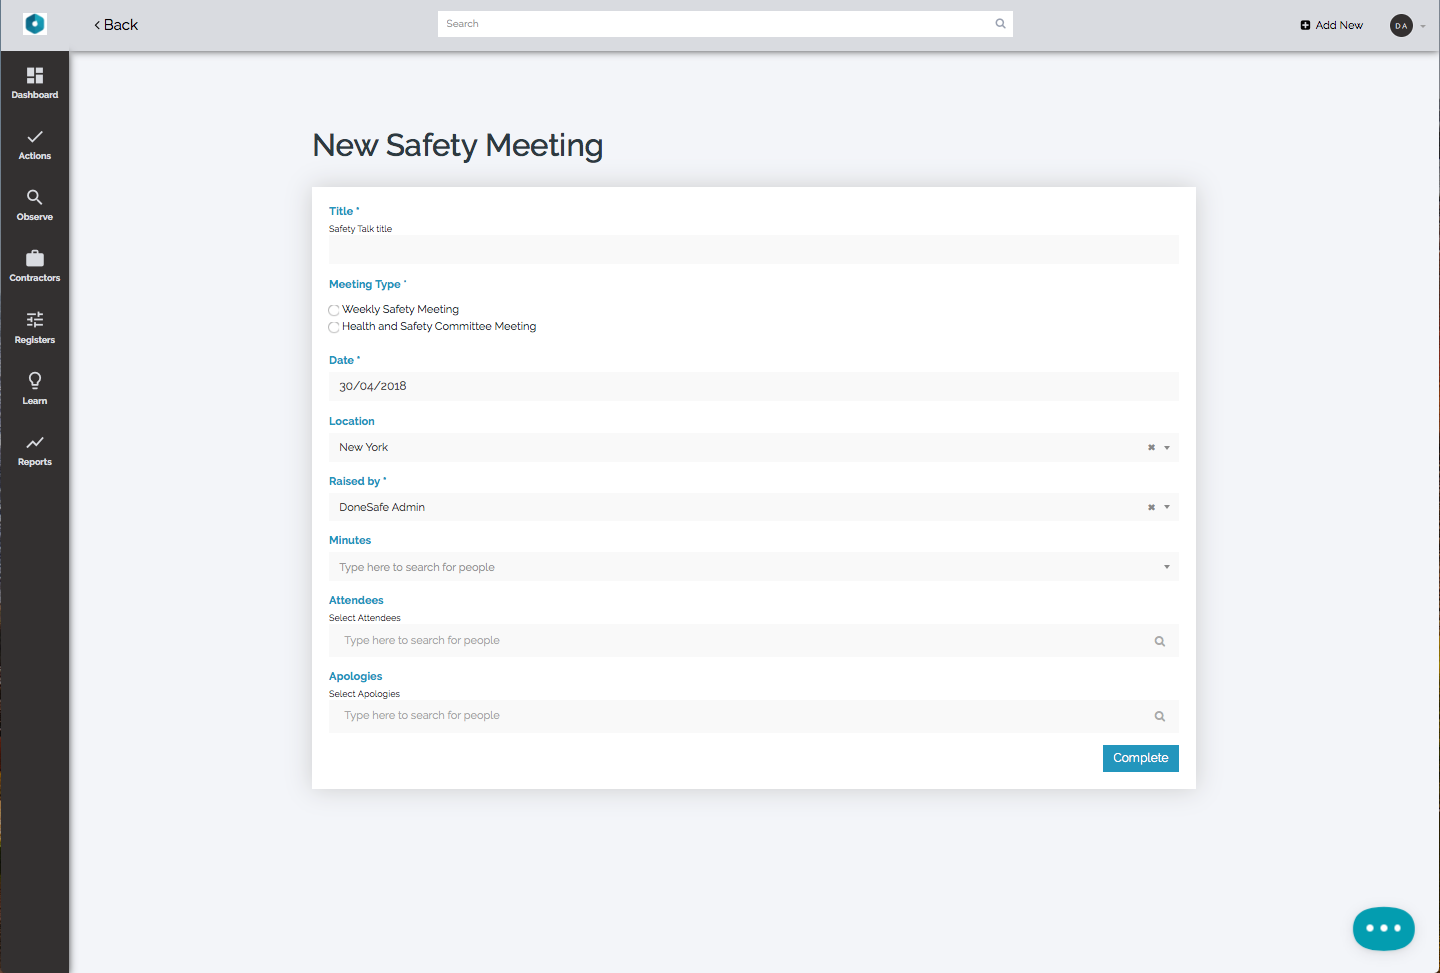Expand the Raised by dropdown arrow
Image resolution: width=1440 pixels, height=973 pixels.
(x=1167, y=508)
